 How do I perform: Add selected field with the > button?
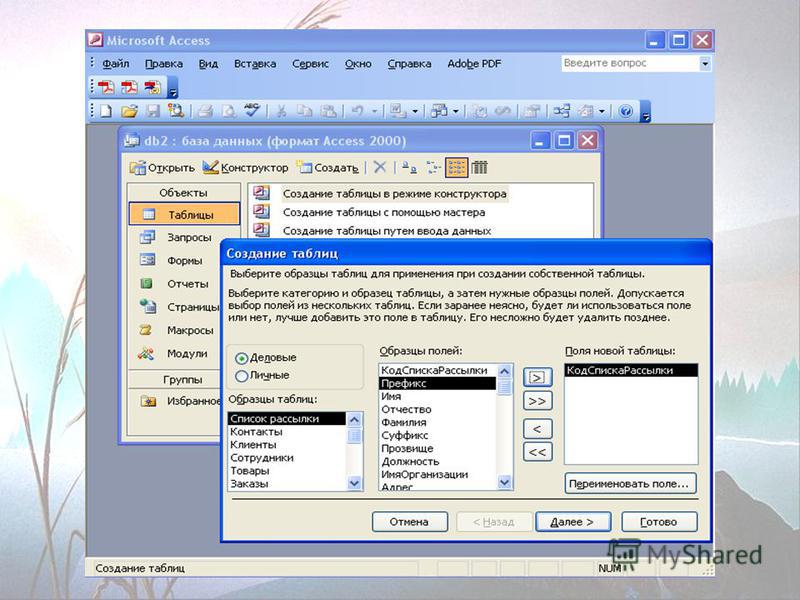pos(537,377)
